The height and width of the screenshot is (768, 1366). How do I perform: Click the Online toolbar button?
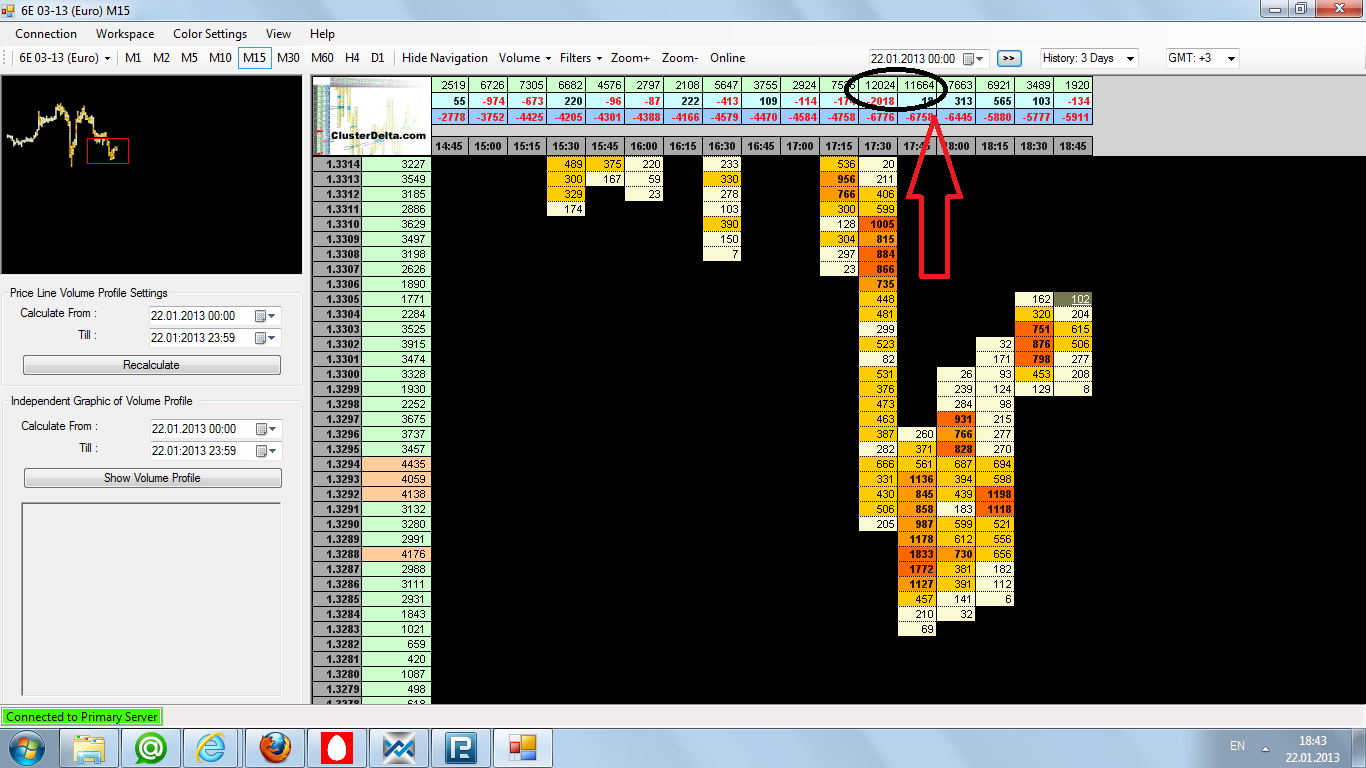click(x=728, y=58)
